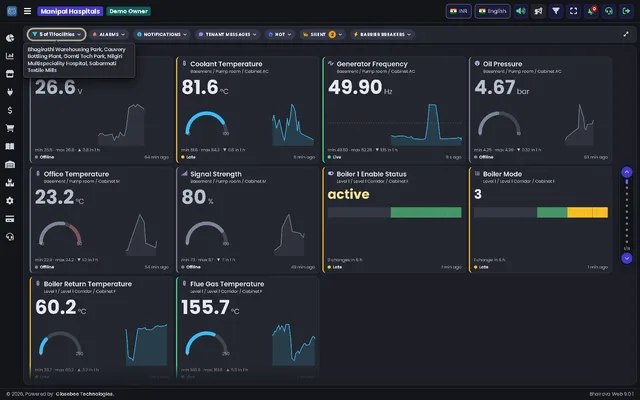Click the Boiler Mode status timeline bar
Screen dimensions: 640x400
[x=540, y=212]
